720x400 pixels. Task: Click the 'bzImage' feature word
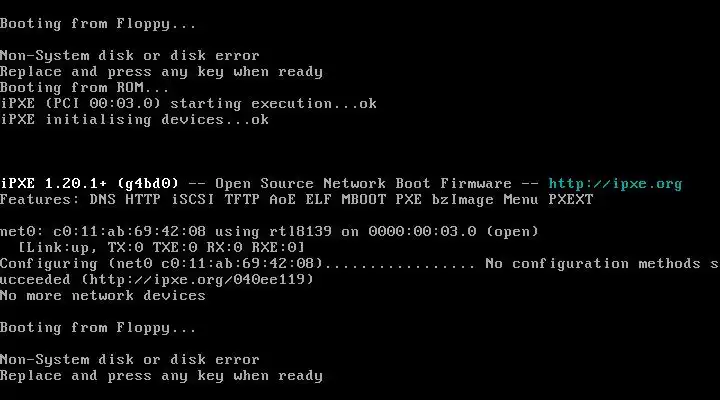(462, 200)
